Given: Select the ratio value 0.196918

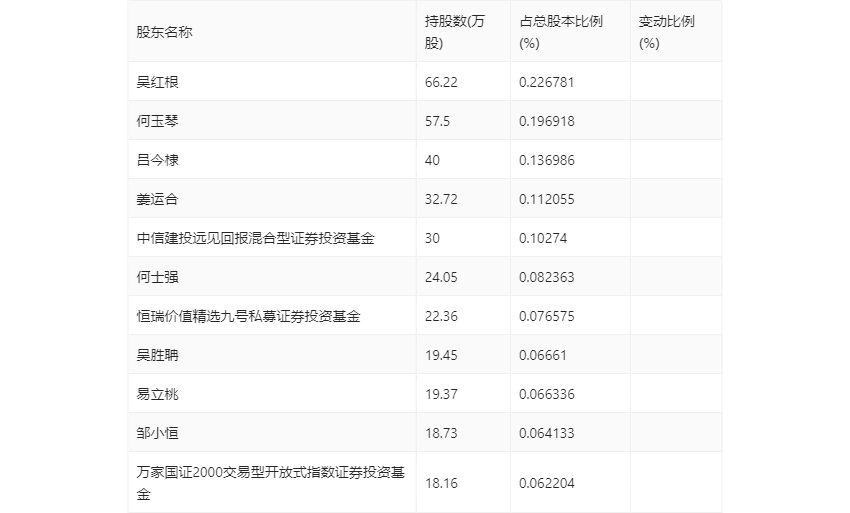Looking at the screenshot, I should [x=546, y=121].
